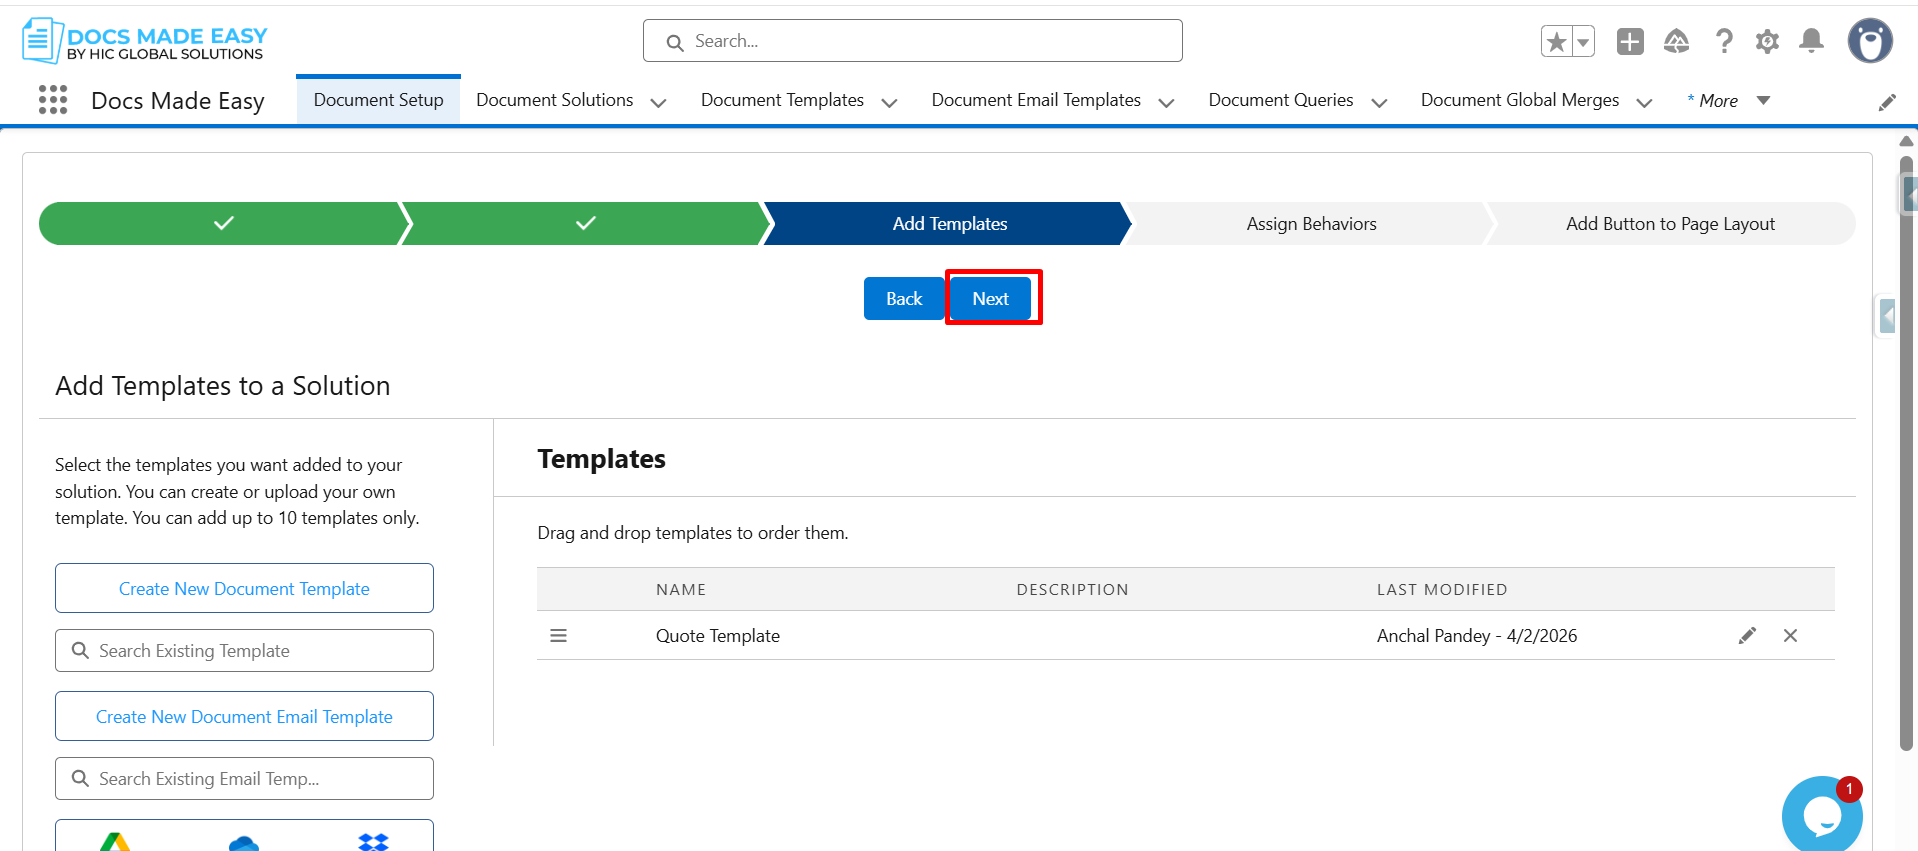Expand Document Templates chevron menu
Viewport: 1918px width, 851px height.
(x=889, y=102)
